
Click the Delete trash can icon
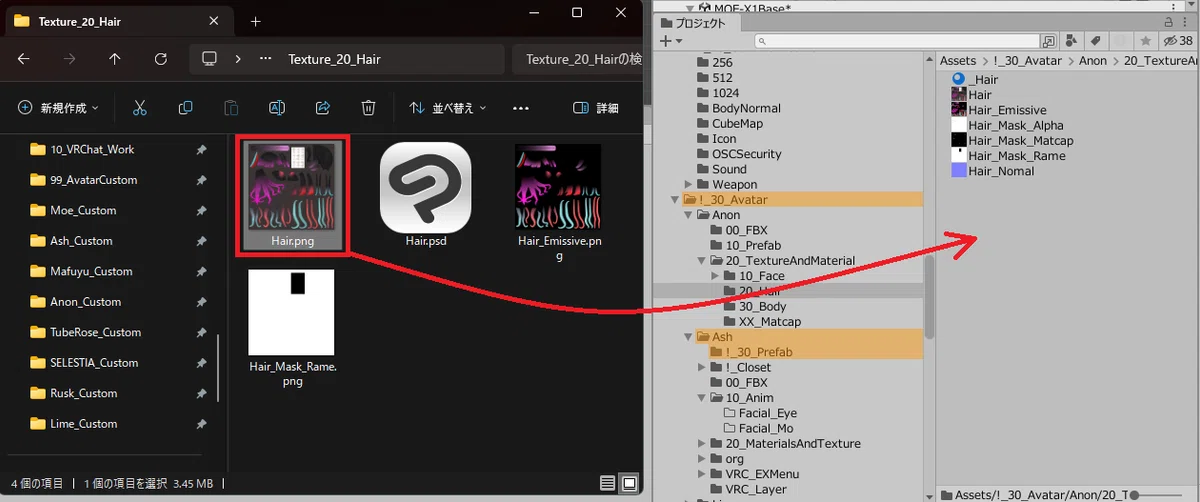[x=368, y=108]
